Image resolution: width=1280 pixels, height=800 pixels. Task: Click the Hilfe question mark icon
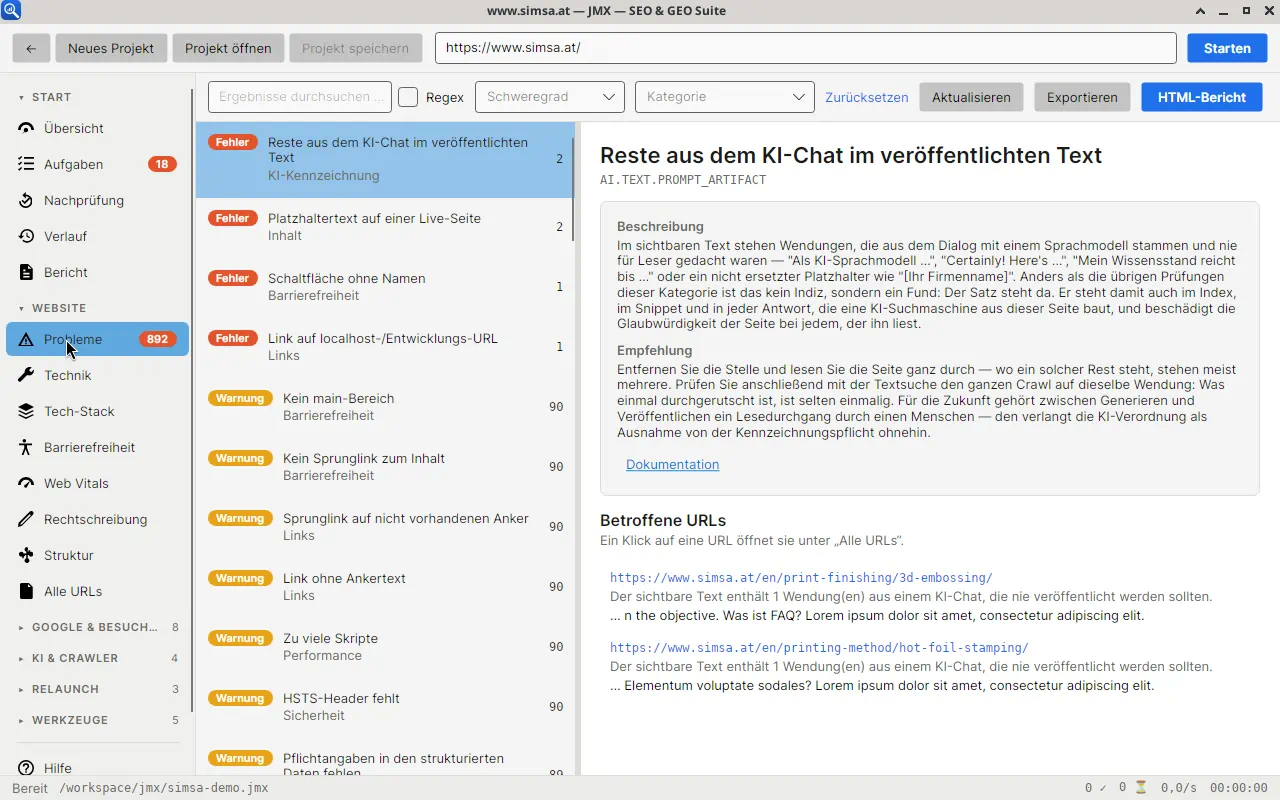[x=26, y=768]
